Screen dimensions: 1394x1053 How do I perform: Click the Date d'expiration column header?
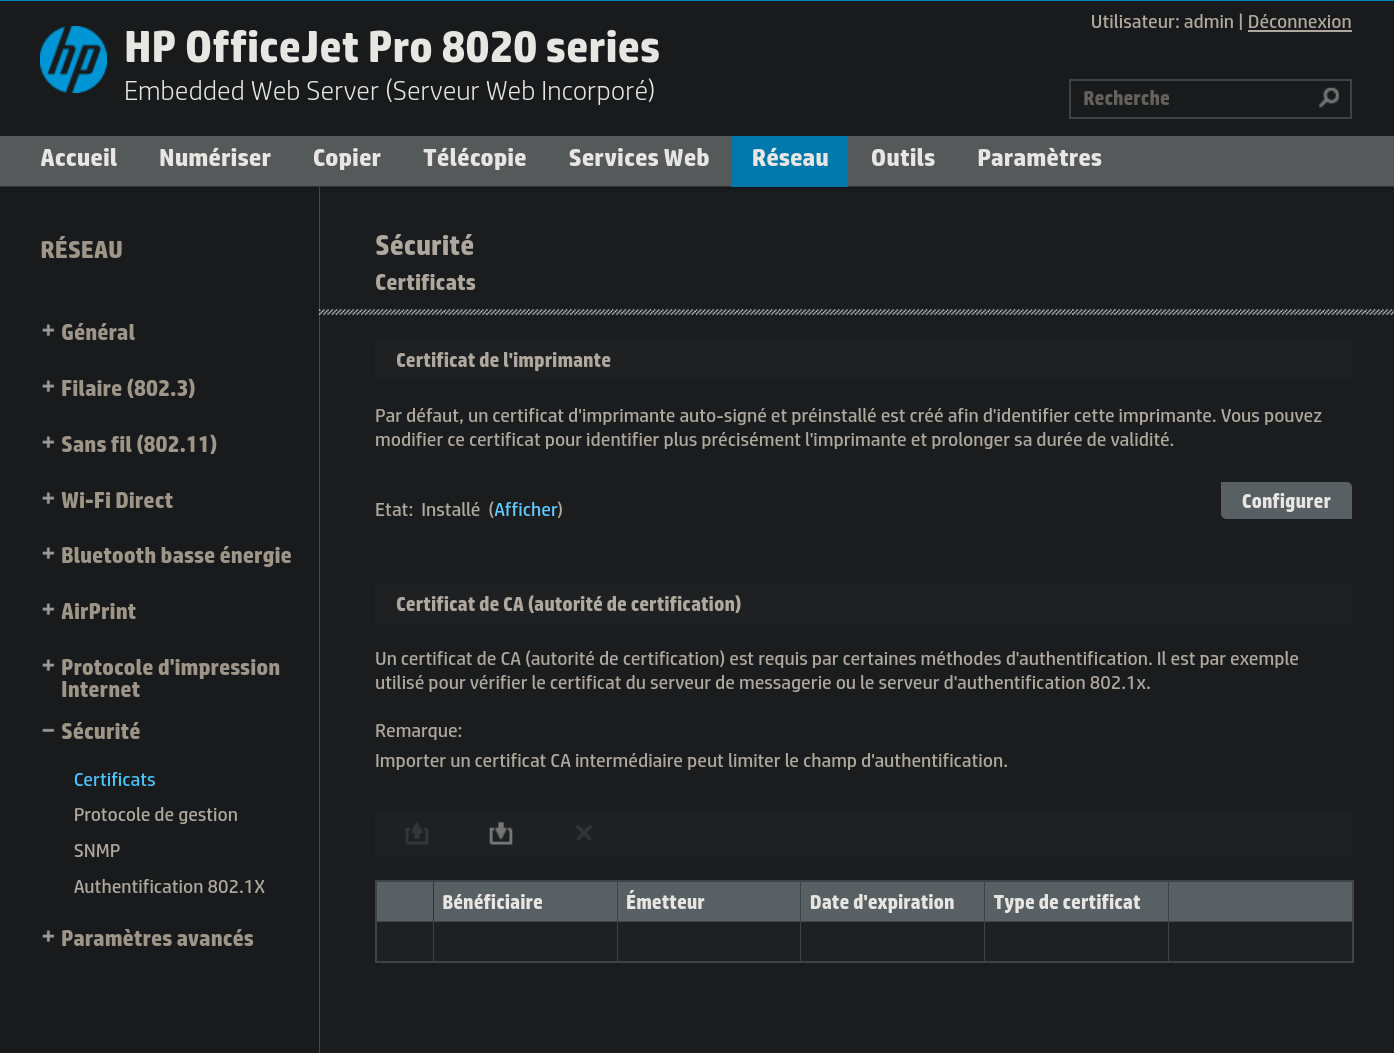(x=892, y=902)
